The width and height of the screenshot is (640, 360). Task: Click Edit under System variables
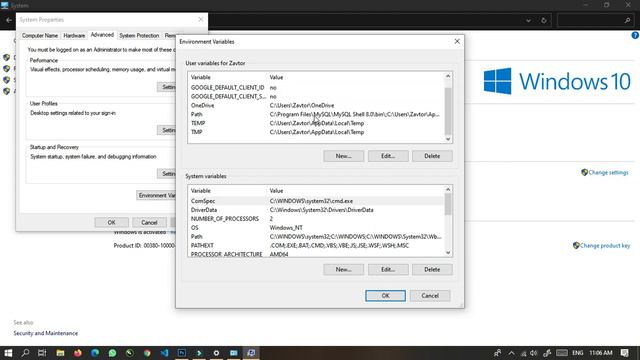[x=388, y=269]
